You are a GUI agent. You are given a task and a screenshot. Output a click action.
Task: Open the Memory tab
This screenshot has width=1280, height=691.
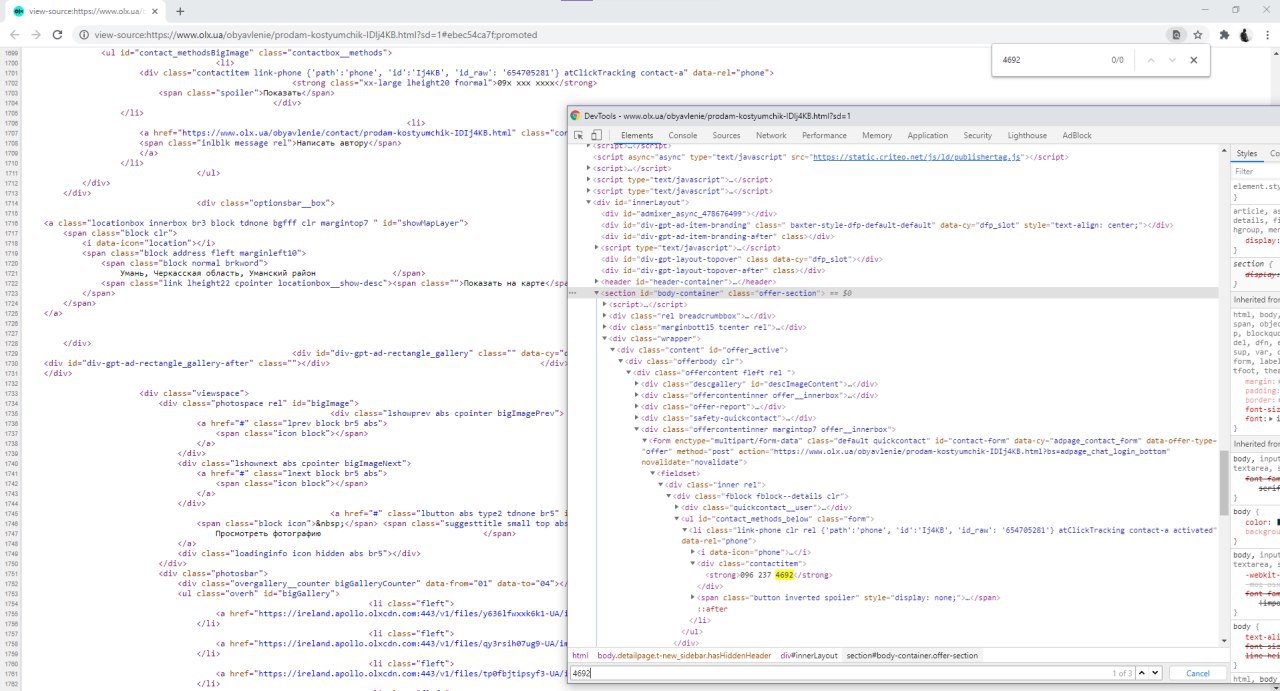coord(877,135)
